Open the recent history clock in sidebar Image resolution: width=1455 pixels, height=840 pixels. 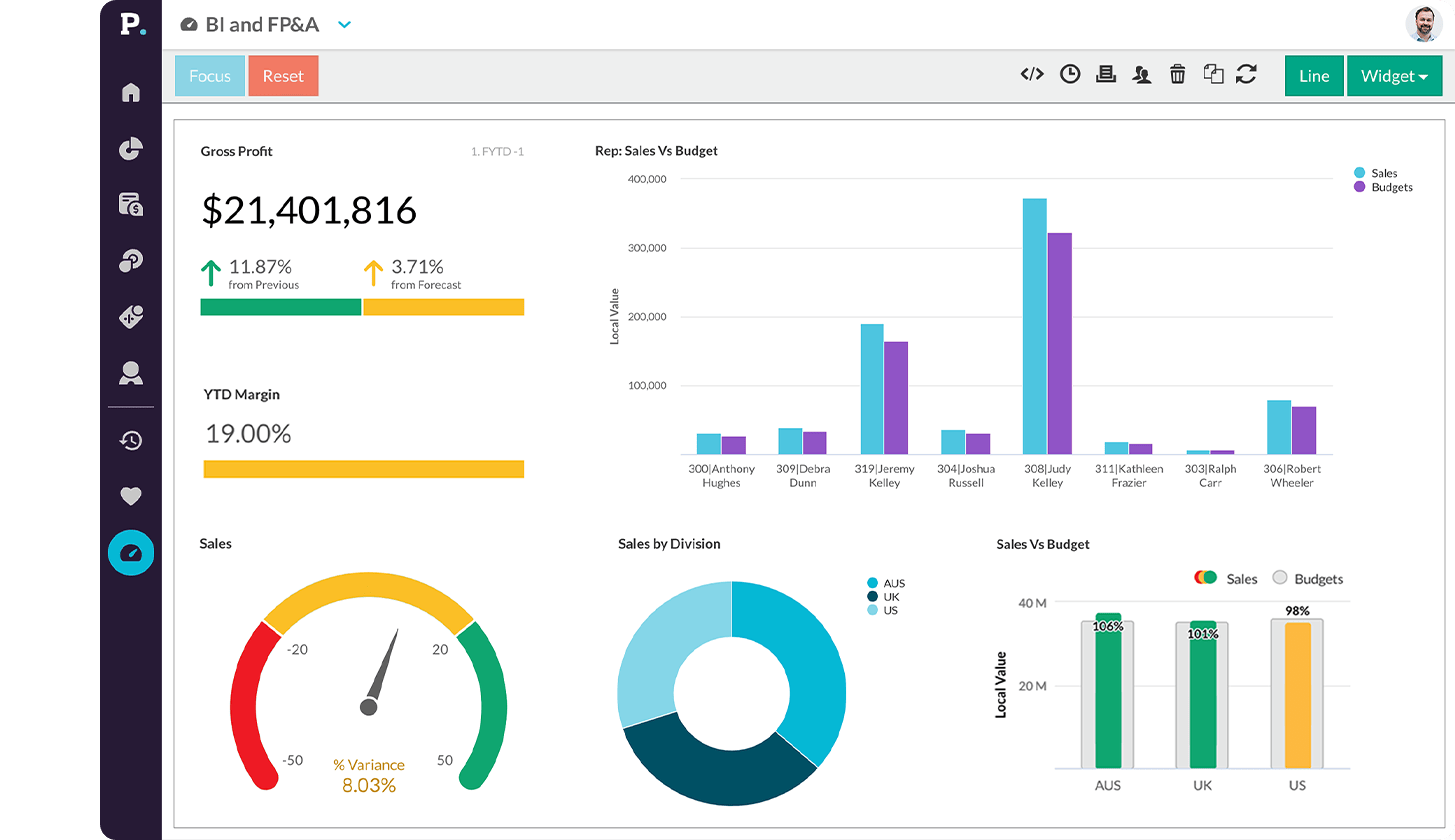(x=131, y=440)
